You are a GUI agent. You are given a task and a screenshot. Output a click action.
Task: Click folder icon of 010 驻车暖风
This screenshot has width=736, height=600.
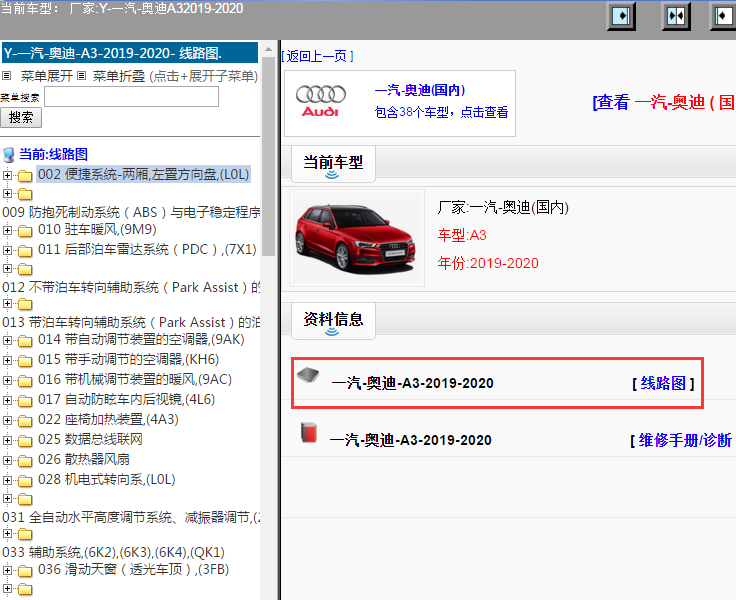coord(25,231)
